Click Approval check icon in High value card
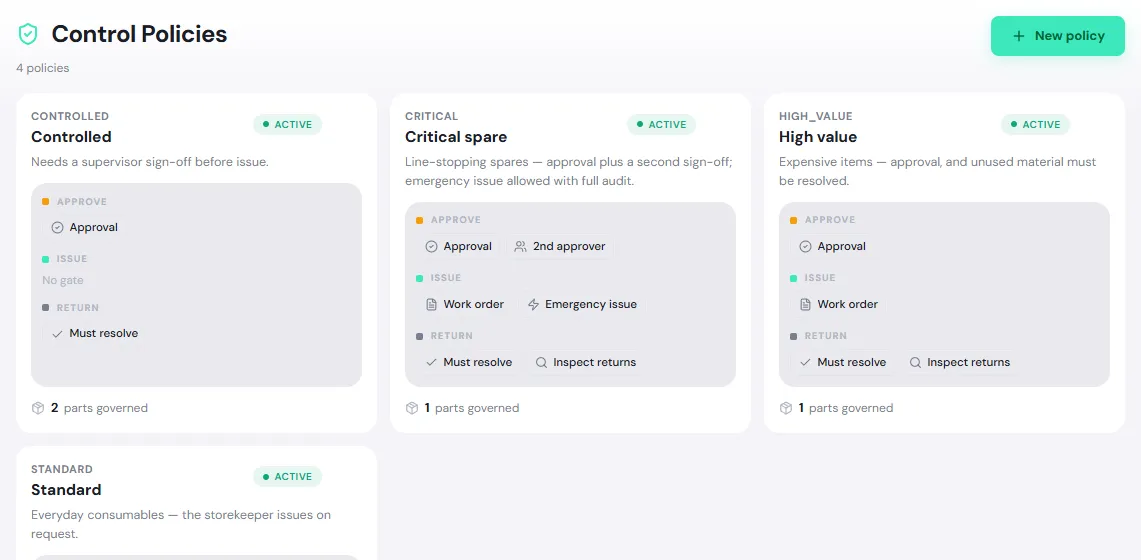Screen dimensions: 1141x560 point(806,247)
